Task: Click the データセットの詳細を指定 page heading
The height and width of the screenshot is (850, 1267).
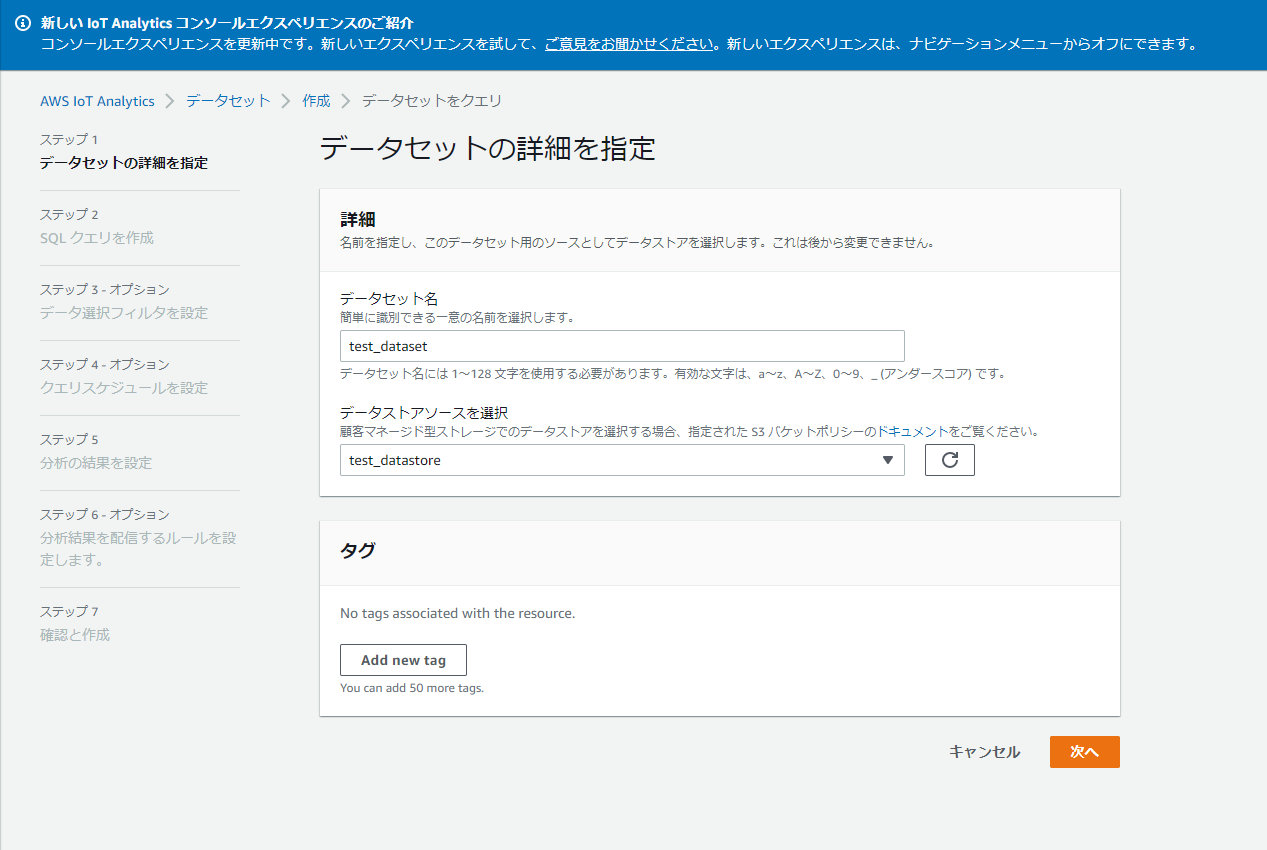Action: click(x=487, y=149)
